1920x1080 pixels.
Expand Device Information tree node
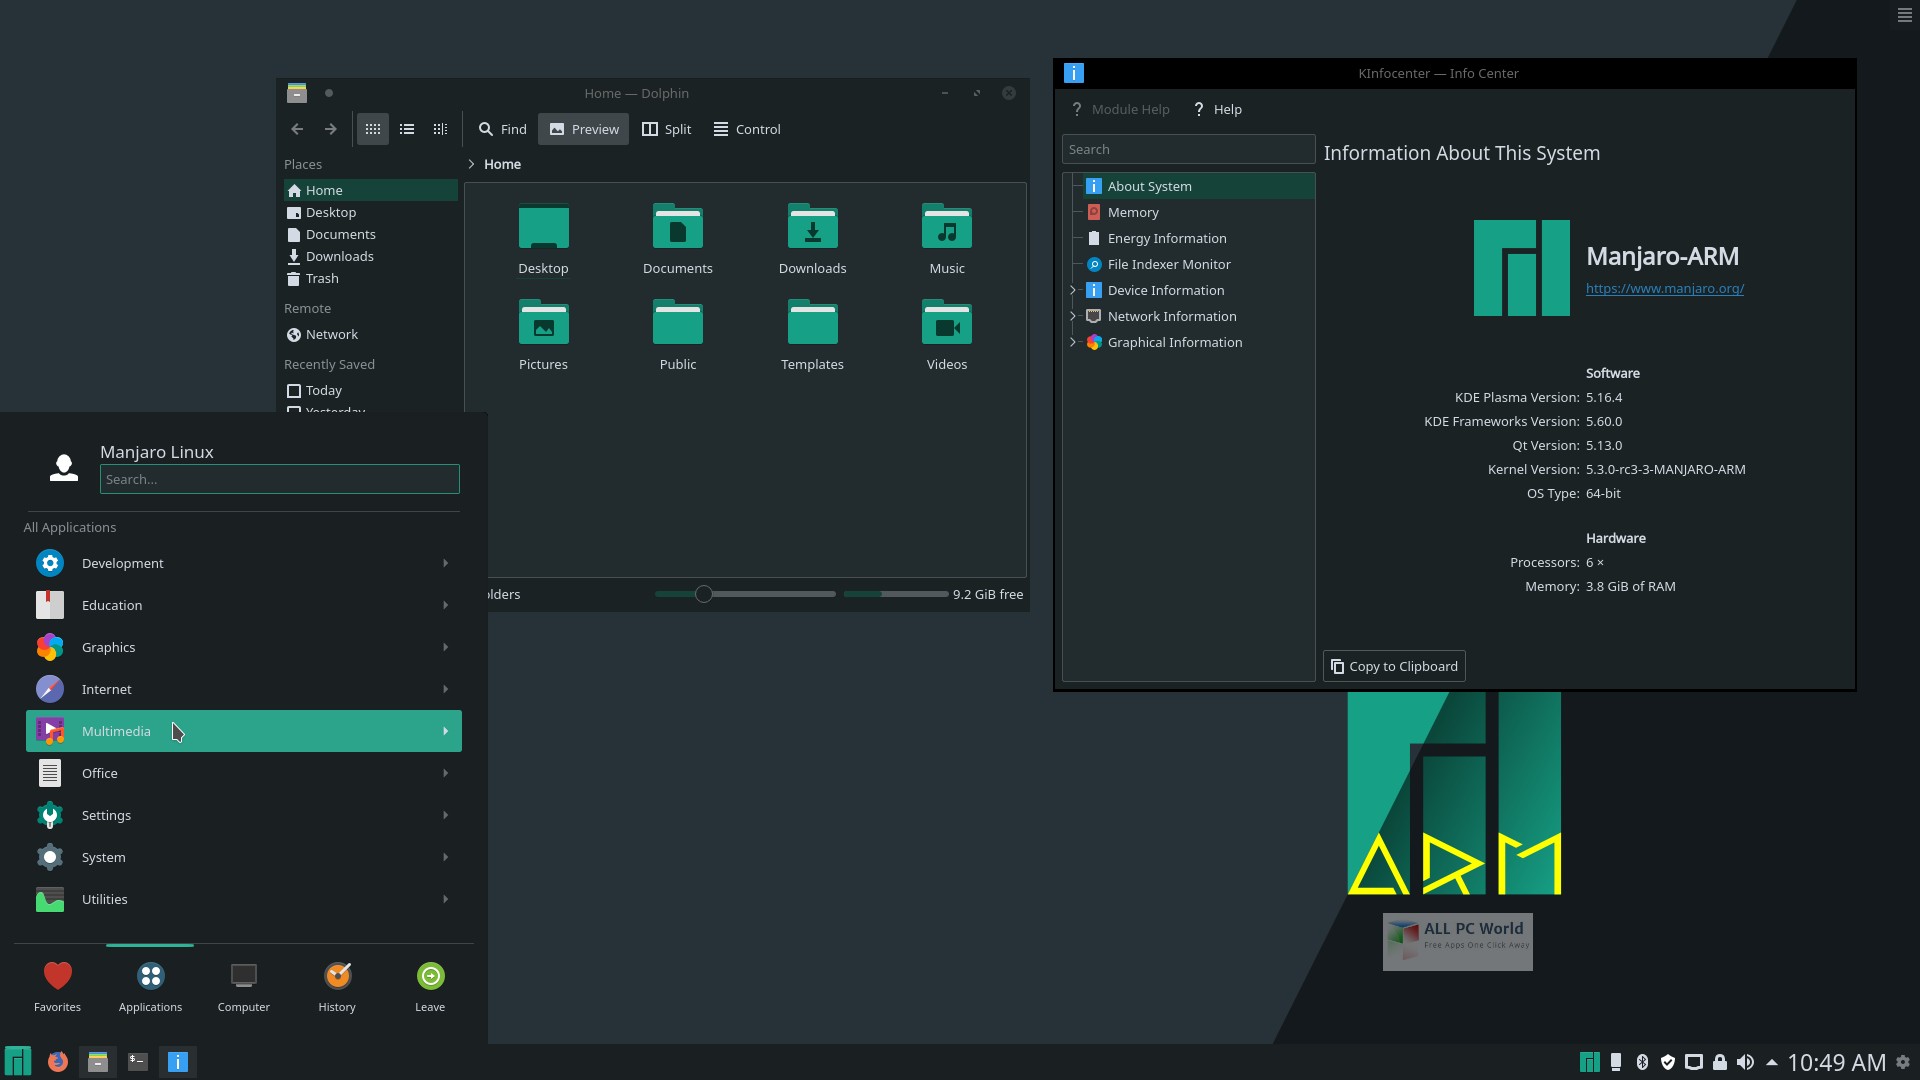tap(1073, 290)
